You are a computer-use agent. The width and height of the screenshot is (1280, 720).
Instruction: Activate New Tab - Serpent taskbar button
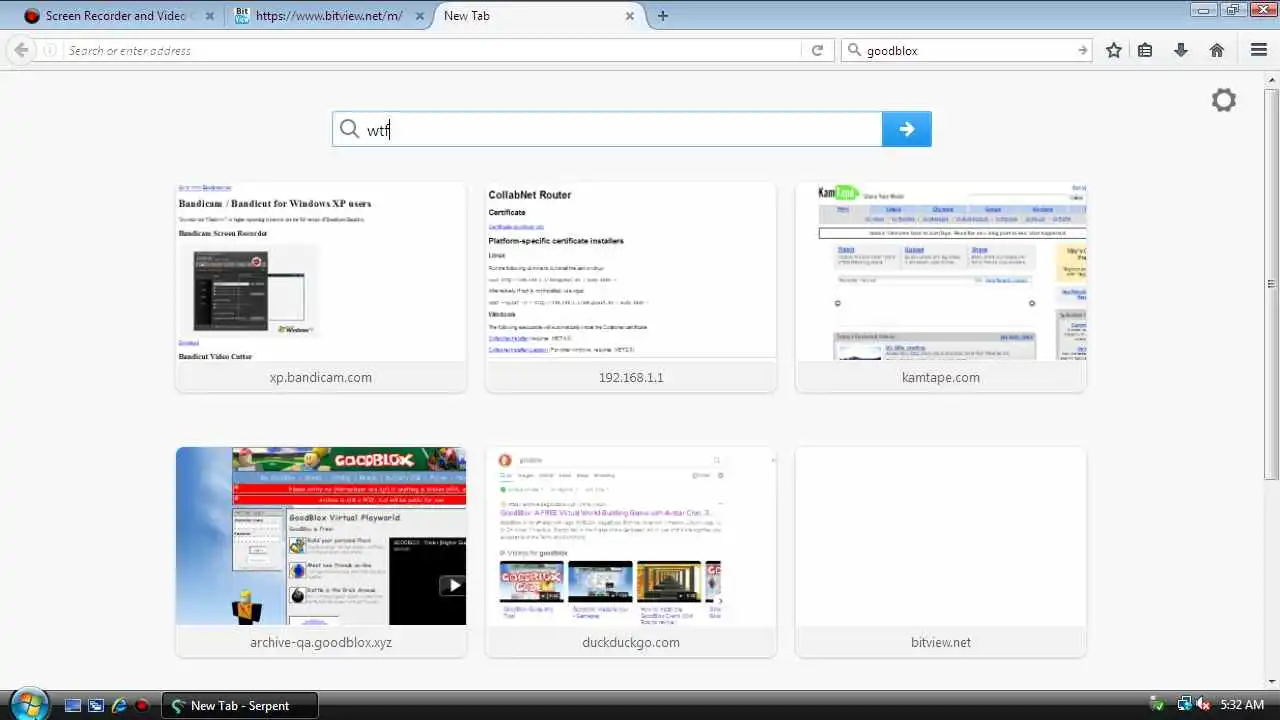coord(240,705)
